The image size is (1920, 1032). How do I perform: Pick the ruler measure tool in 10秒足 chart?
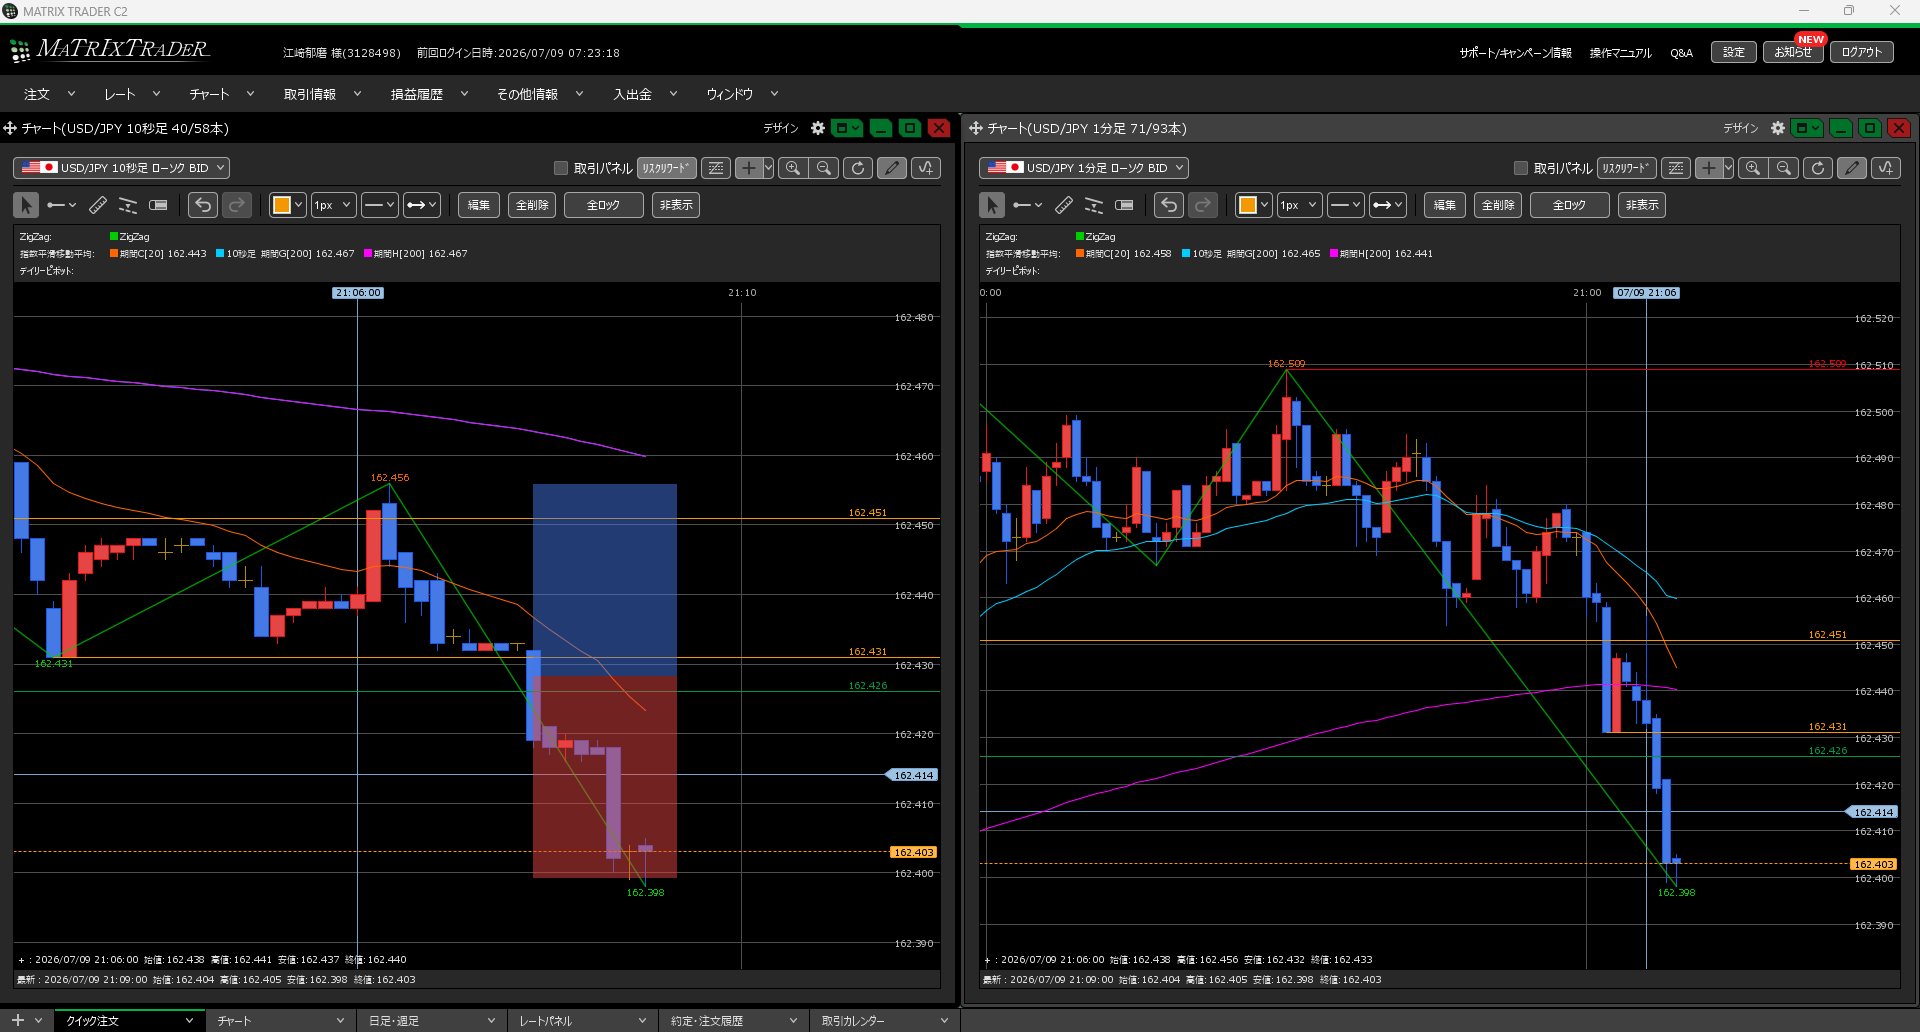[x=98, y=205]
